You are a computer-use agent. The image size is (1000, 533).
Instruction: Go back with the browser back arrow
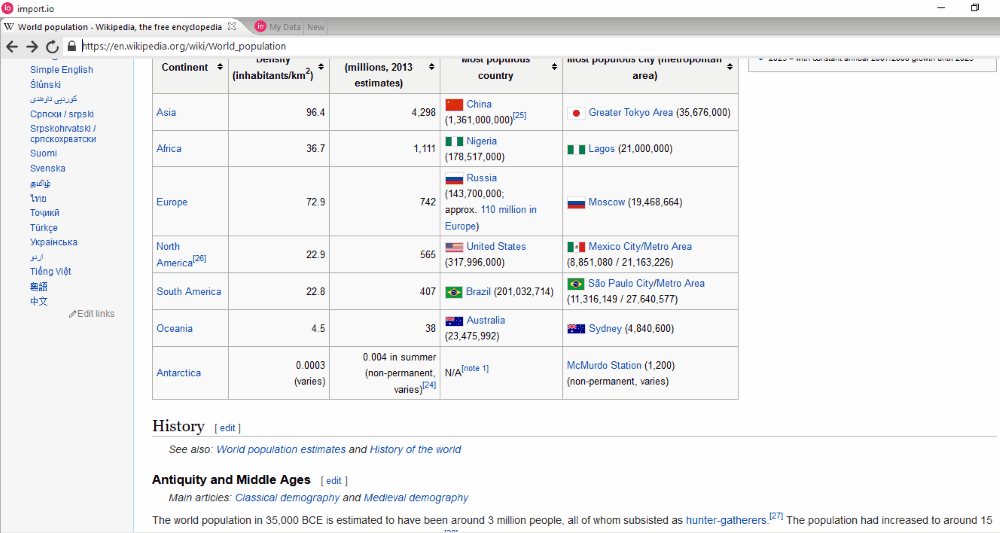(x=11, y=47)
